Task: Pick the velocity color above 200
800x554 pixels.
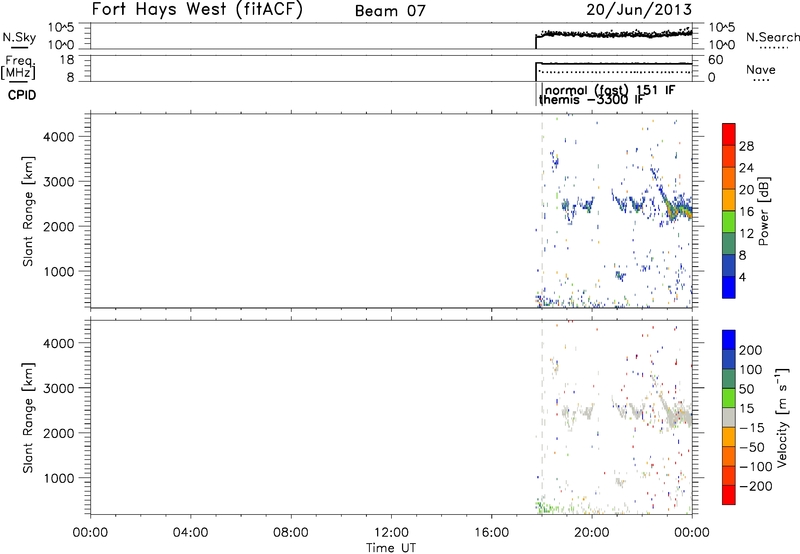Action: 729,340
